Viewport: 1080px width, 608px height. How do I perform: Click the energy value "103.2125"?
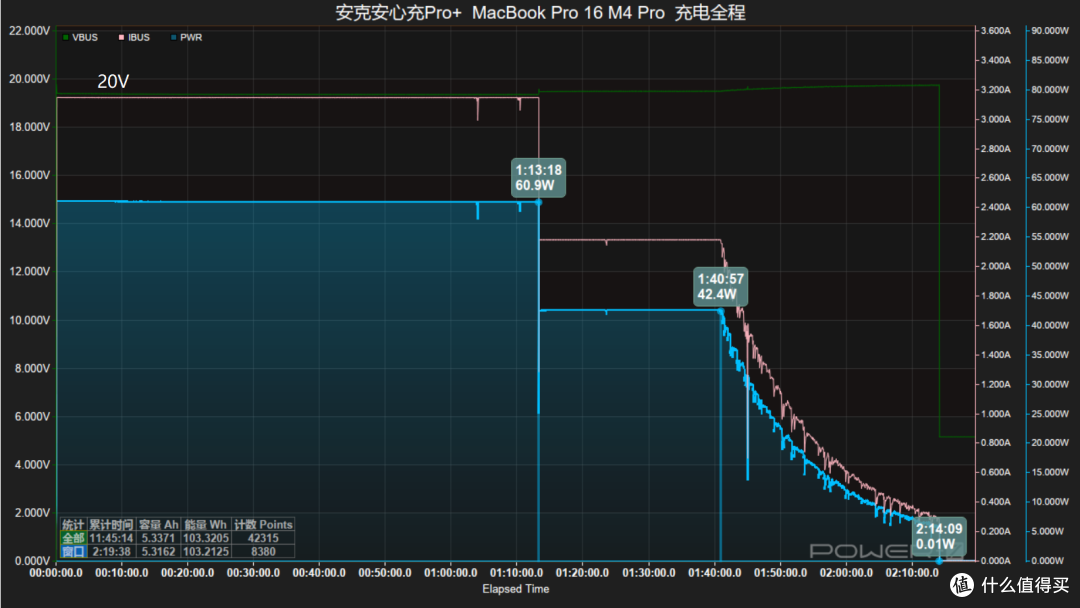point(205,552)
